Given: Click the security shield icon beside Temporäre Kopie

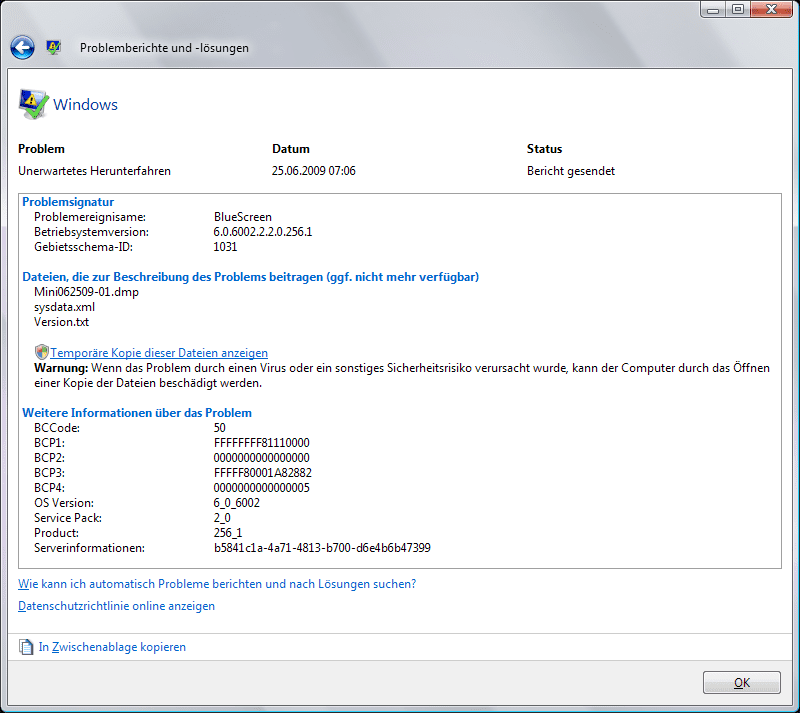Looking at the screenshot, I should 41,352.
